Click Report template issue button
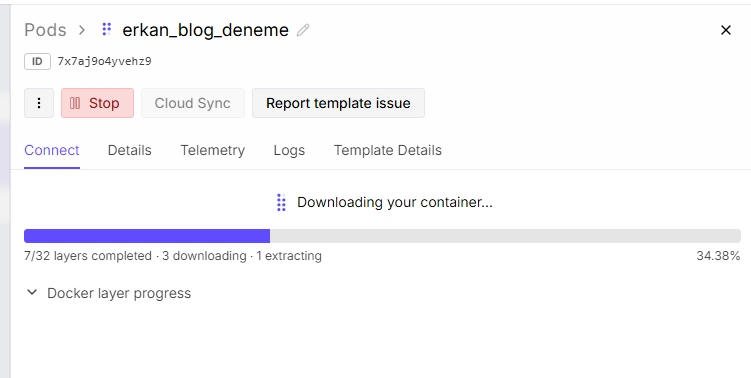This screenshot has height=378, width=751. pos(338,103)
